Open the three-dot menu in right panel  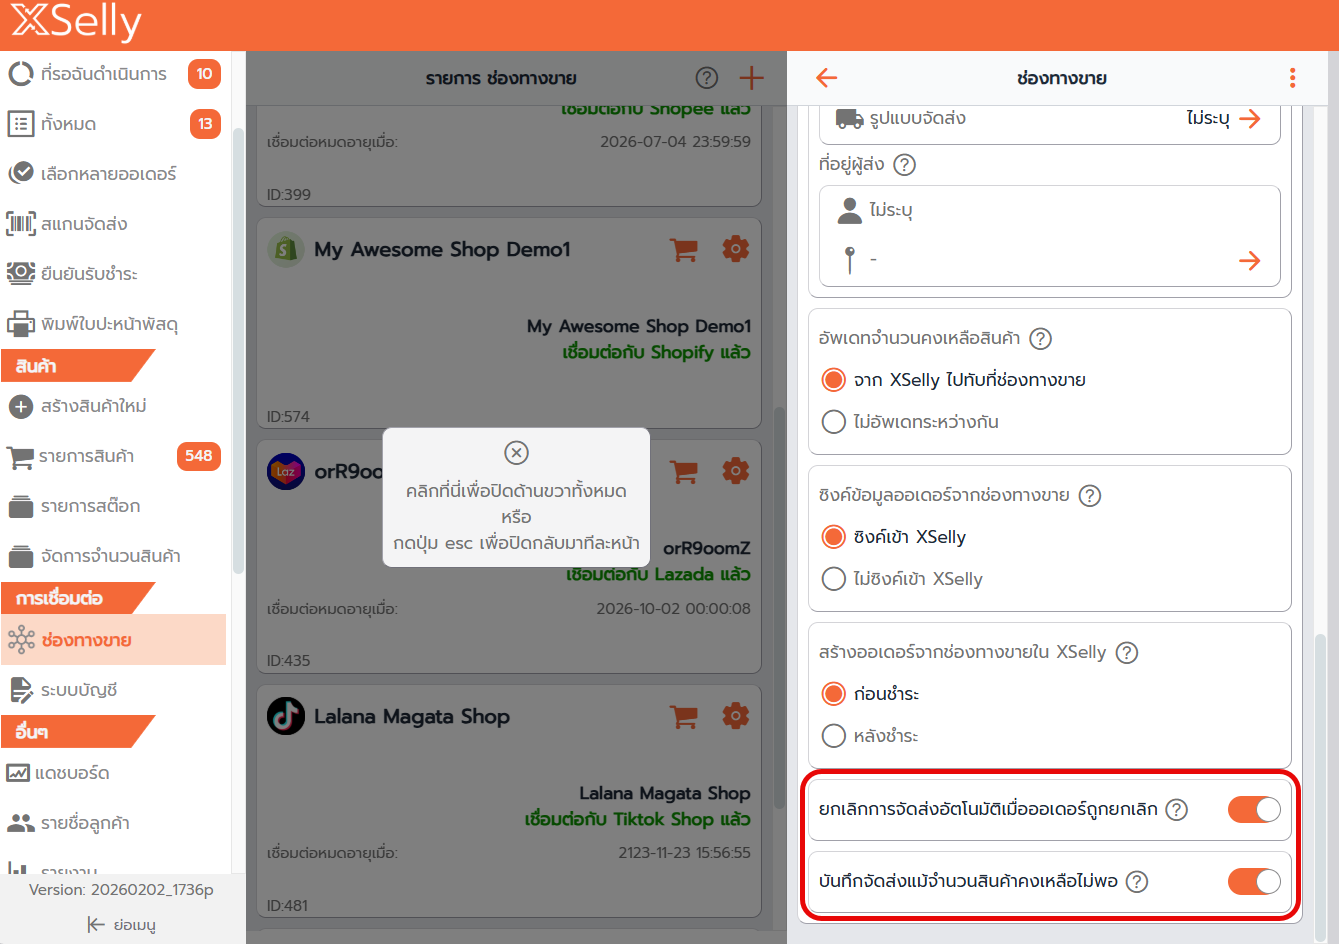click(x=1292, y=78)
